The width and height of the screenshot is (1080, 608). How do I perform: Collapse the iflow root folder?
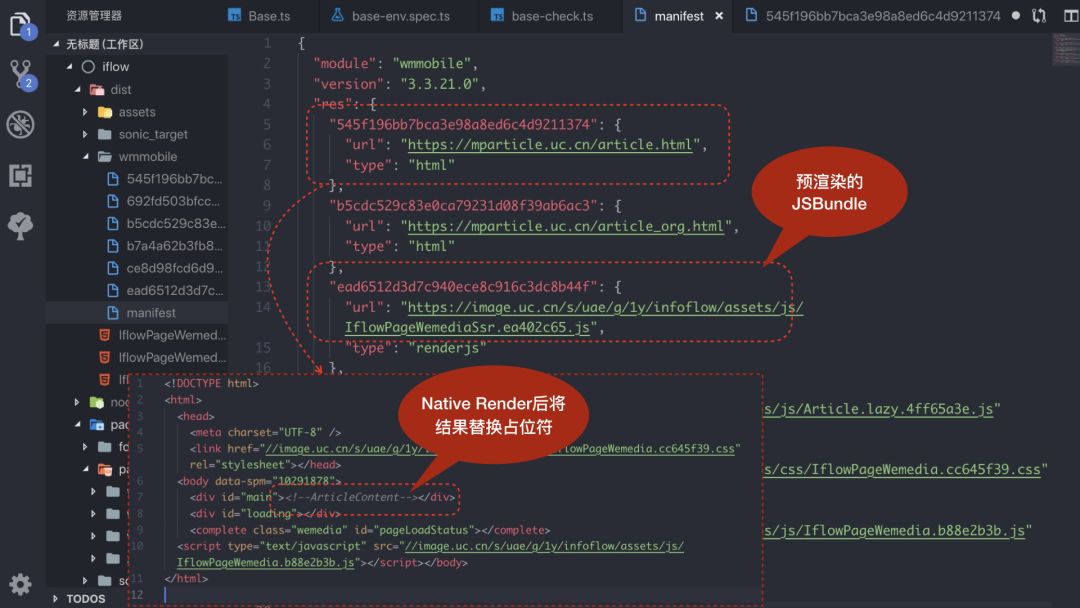tap(70, 67)
